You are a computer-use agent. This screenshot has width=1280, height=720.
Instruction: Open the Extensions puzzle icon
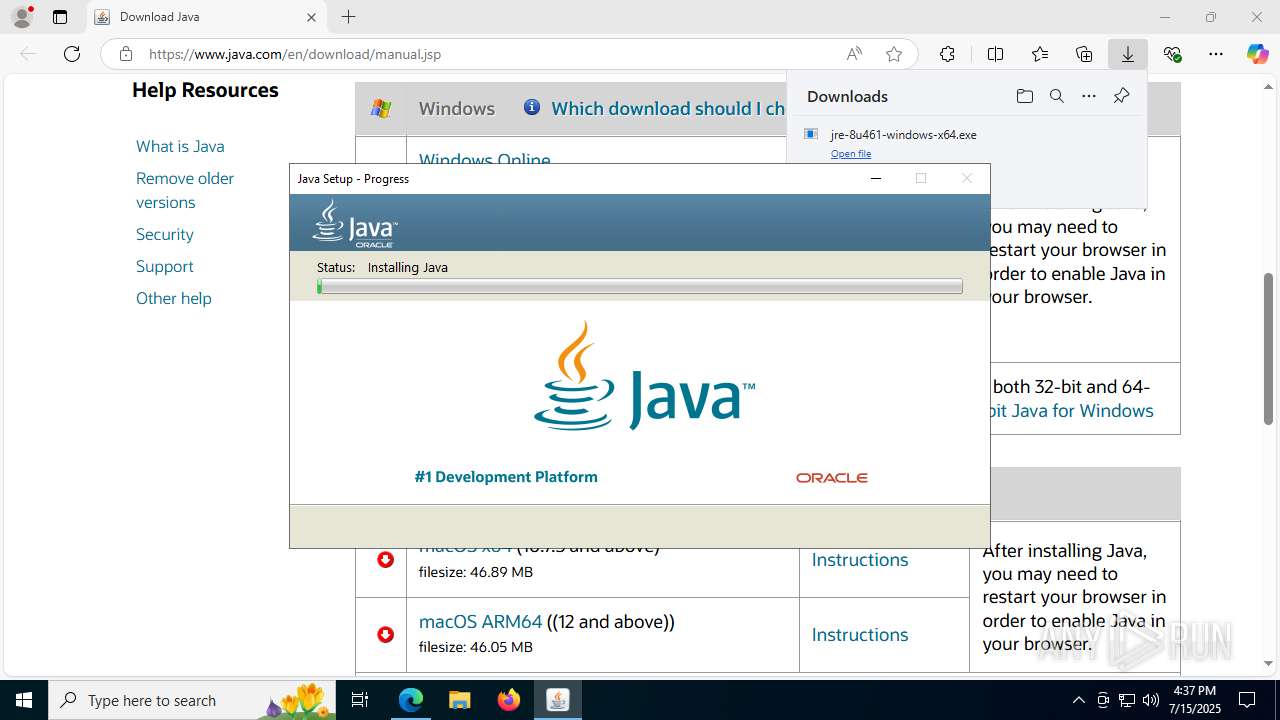coord(947,54)
